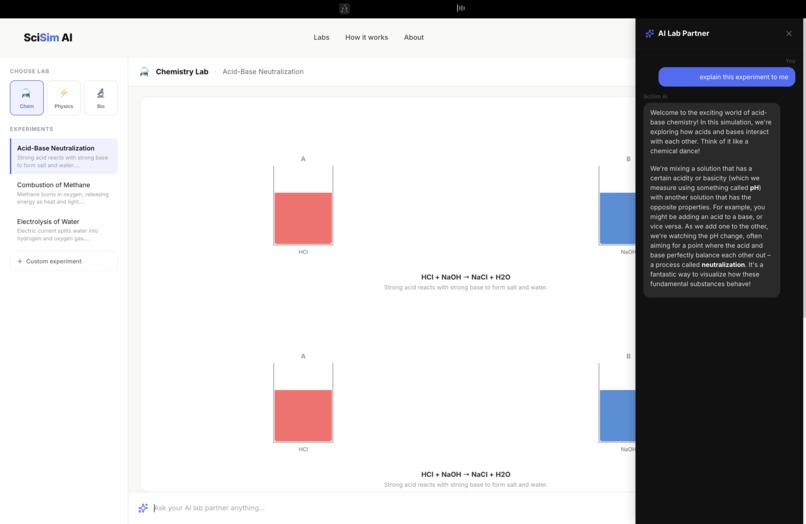The height and width of the screenshot is (524, 806).
Task: Click the 'explain this experiment to me' message bubble
Action: [727, 77]
